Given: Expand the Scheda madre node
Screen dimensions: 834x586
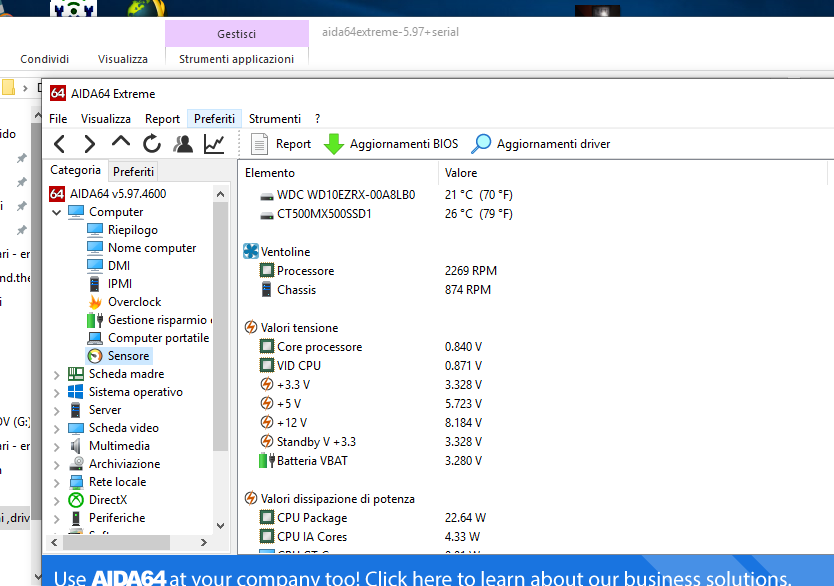Looking at the screenshot, I should [x=56, y=374].
